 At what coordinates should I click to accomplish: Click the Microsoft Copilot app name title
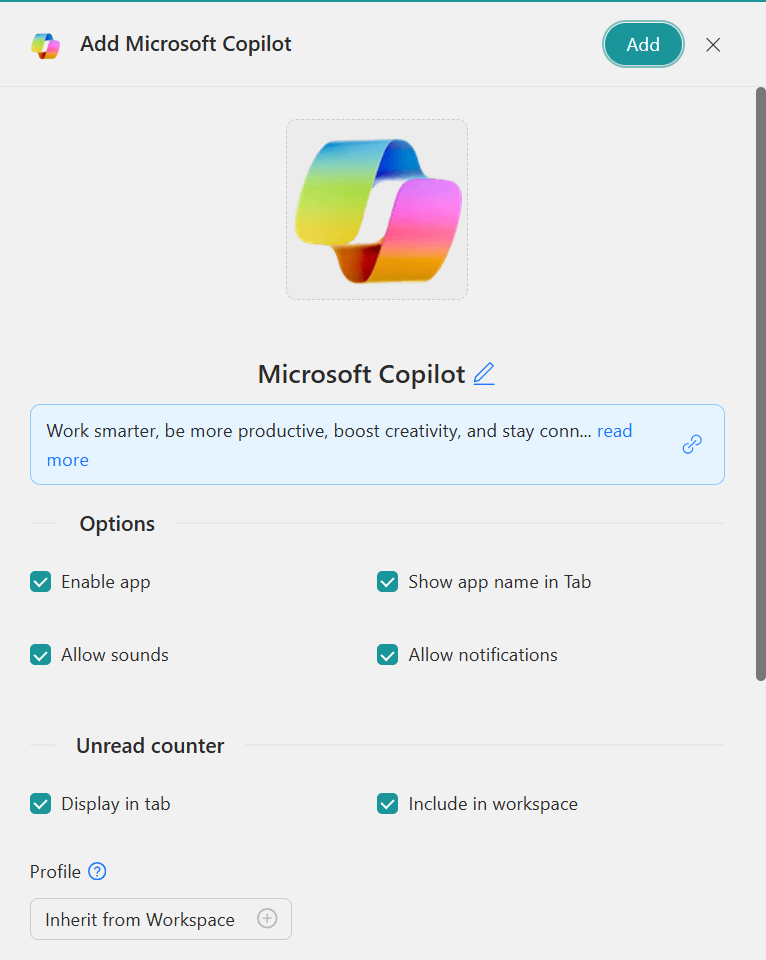361,374
